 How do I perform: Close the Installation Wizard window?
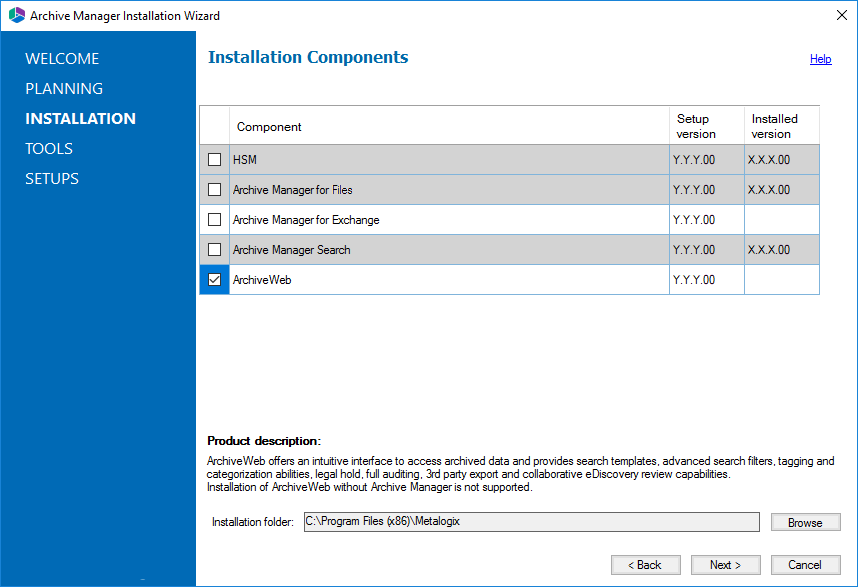(x=842, y=15)
